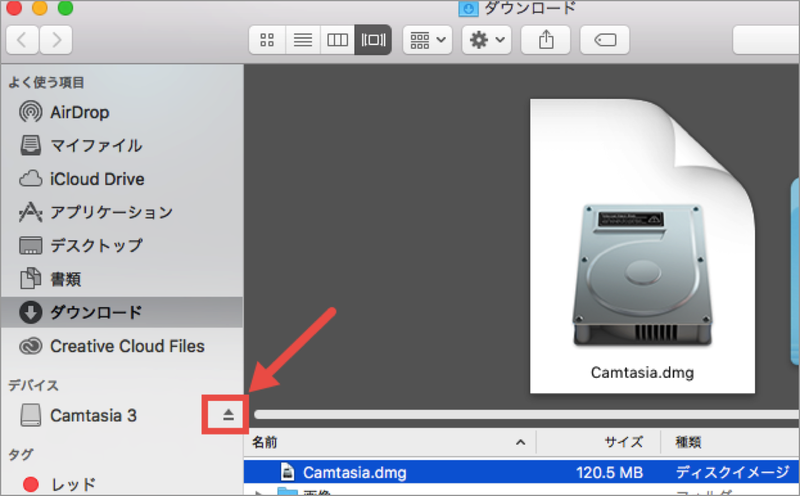
Task: Go back with the left arrow button
Action: [22, 40]
